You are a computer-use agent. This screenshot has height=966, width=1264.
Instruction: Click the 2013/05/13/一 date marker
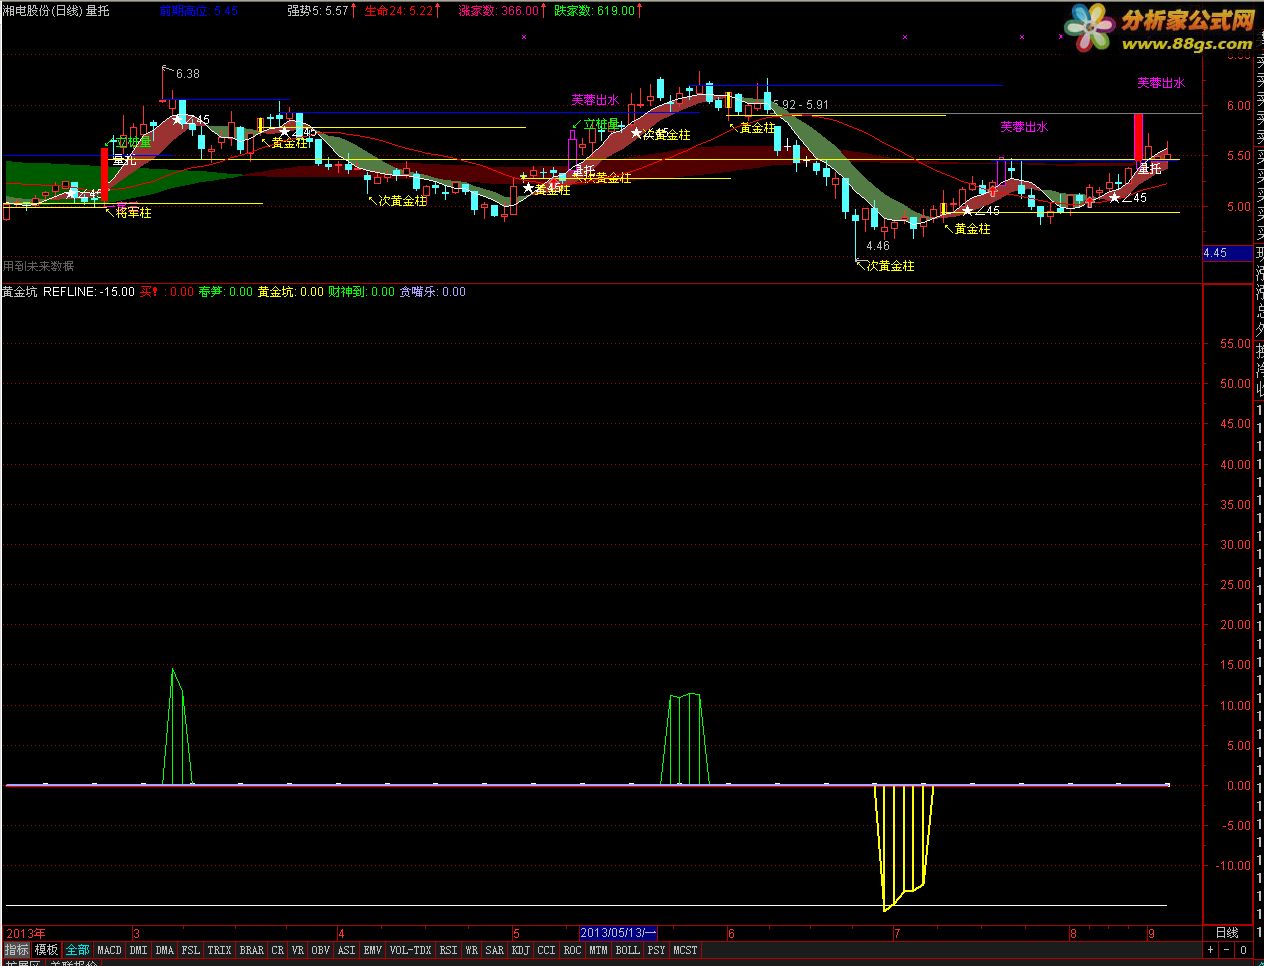pos(618,933)
